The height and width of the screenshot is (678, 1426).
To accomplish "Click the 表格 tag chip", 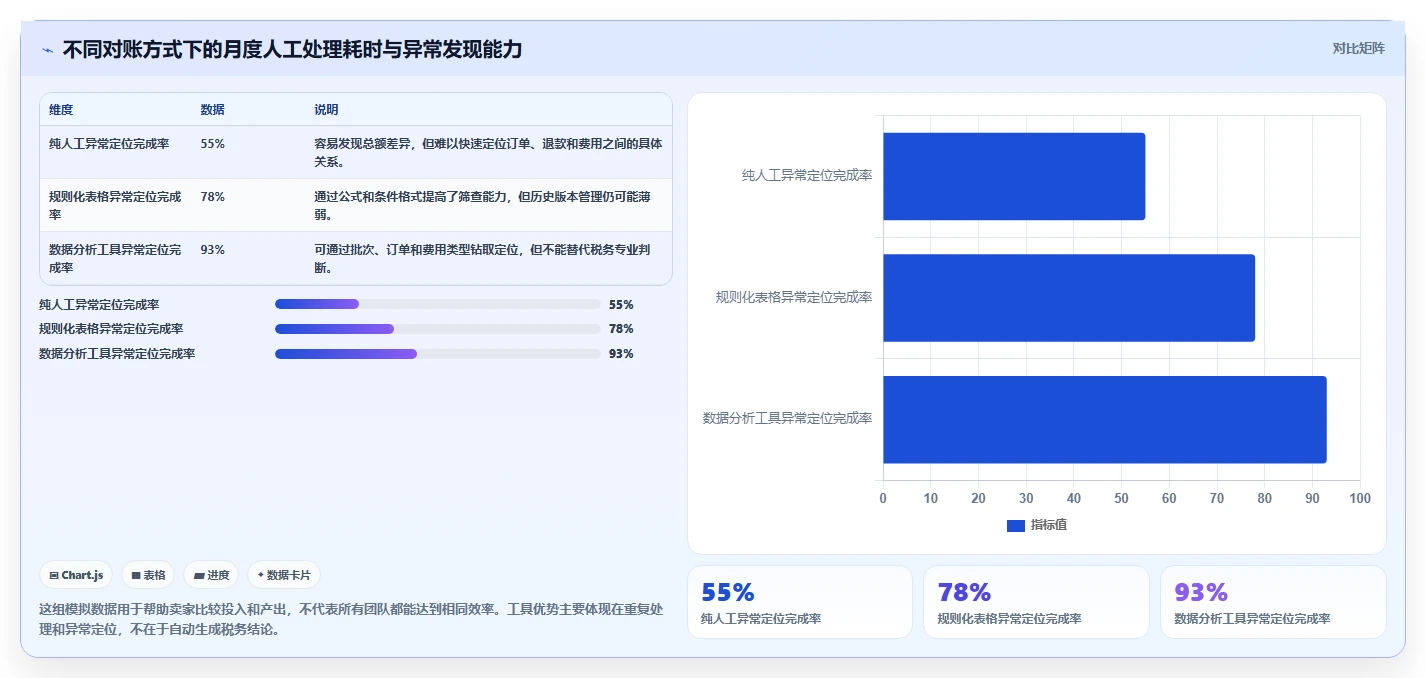I will [148, 575].
